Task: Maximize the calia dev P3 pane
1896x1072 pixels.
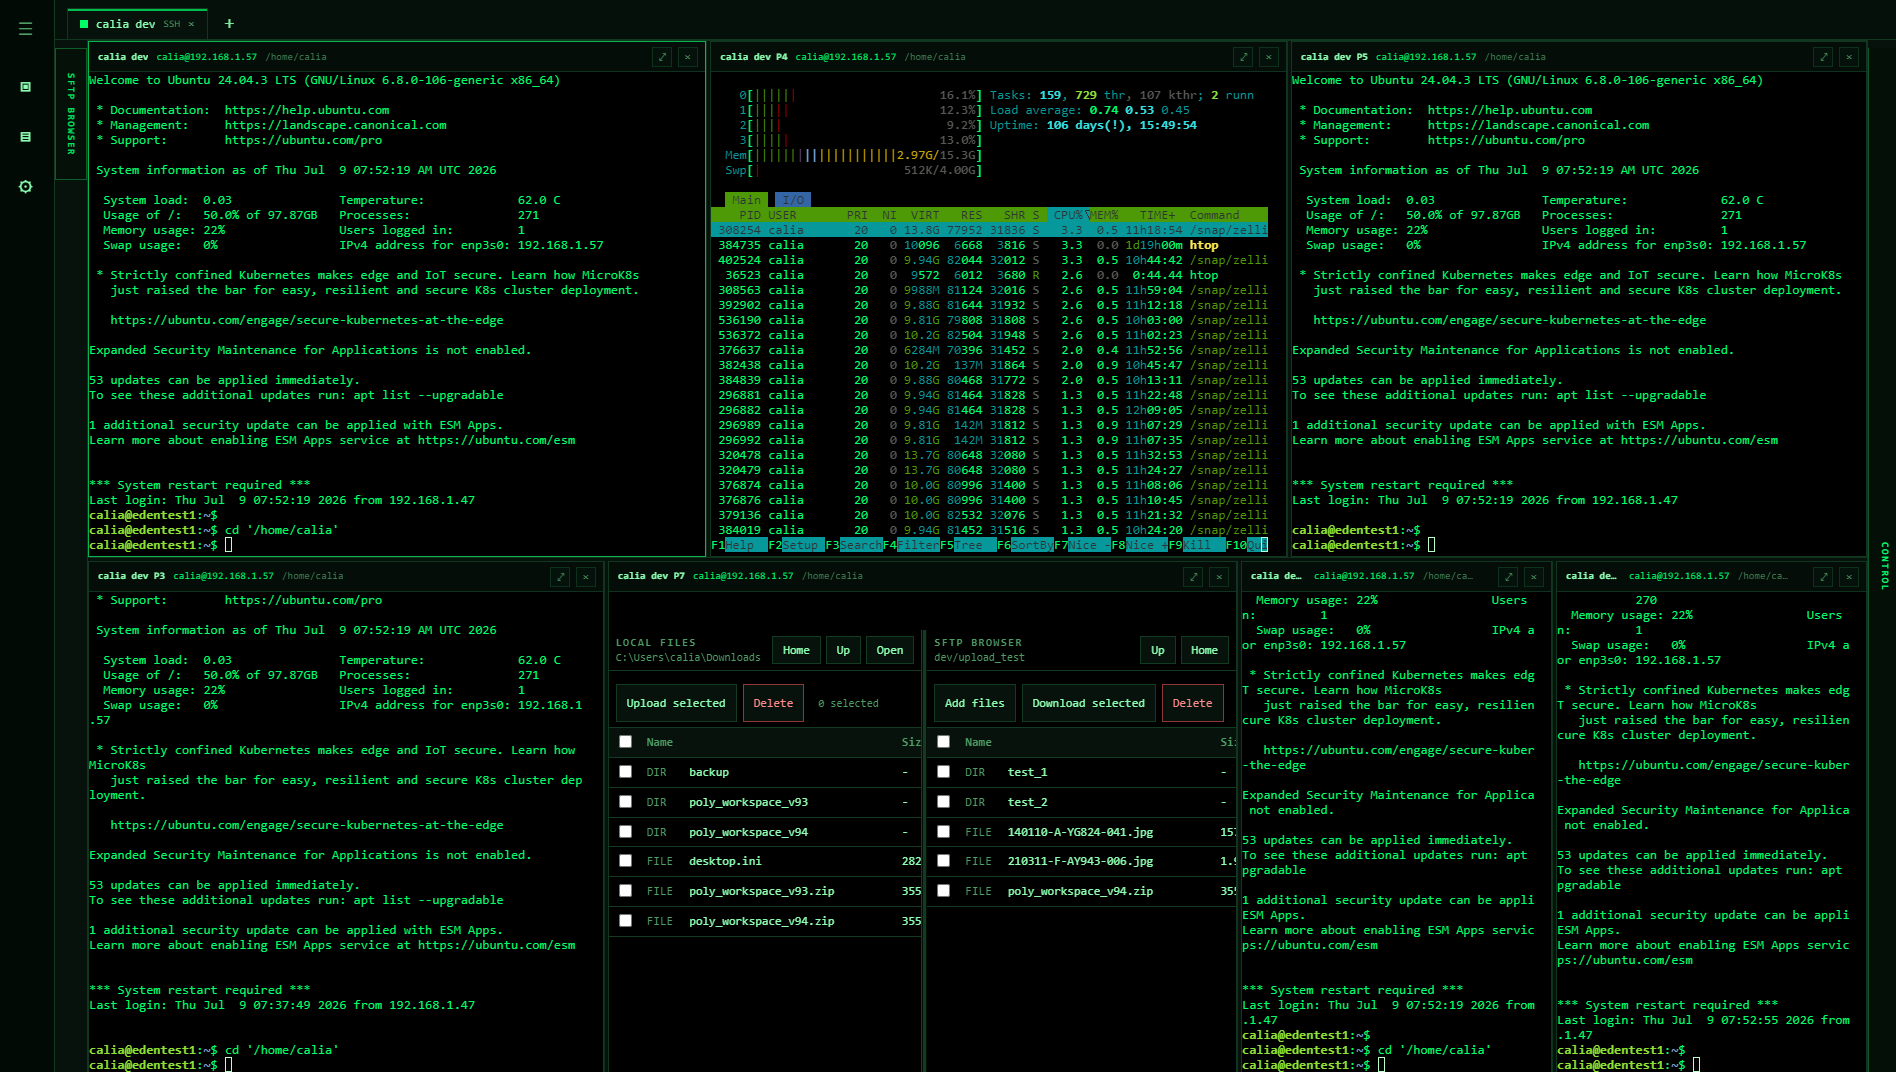Action: click(x=560, y=576)
